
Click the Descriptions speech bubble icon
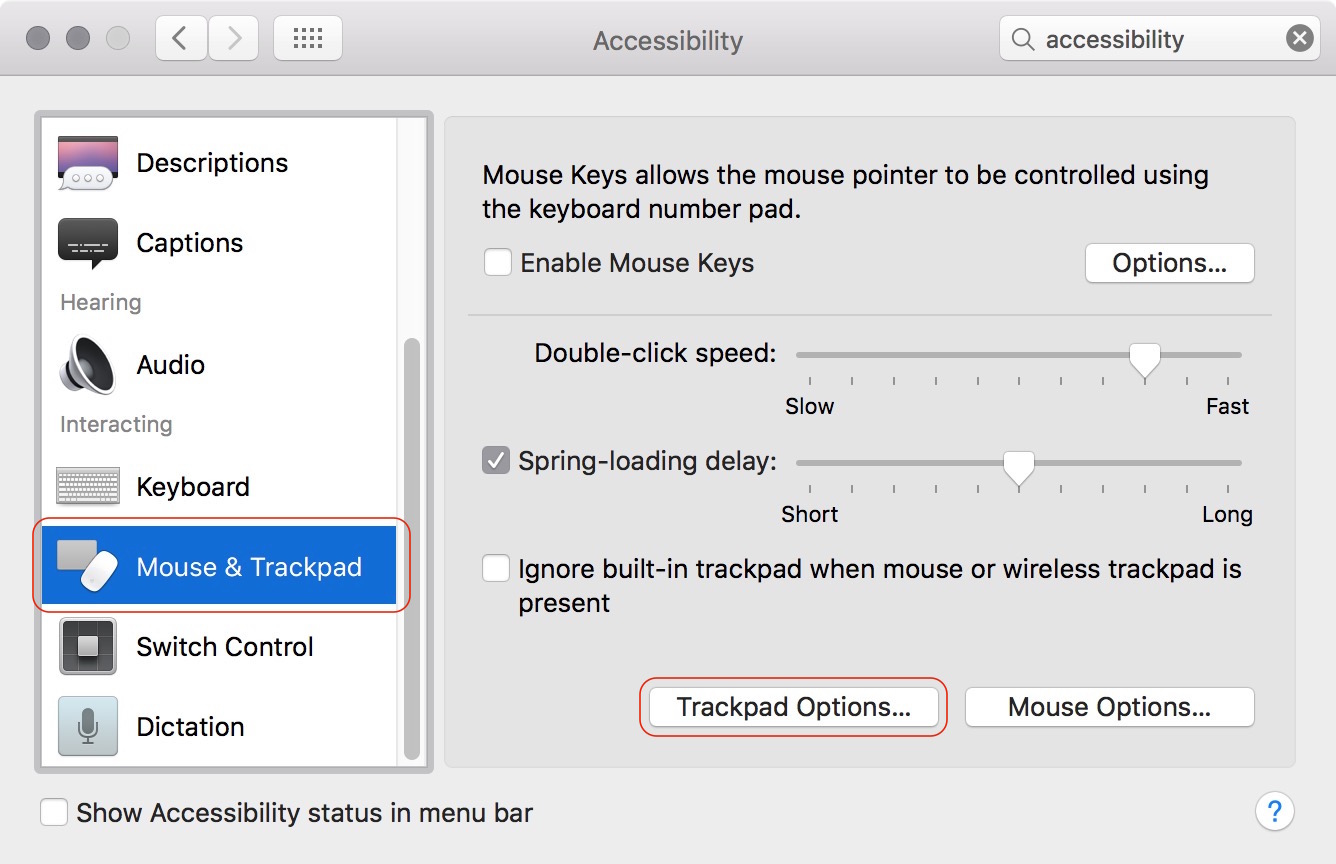pos(88,163)
